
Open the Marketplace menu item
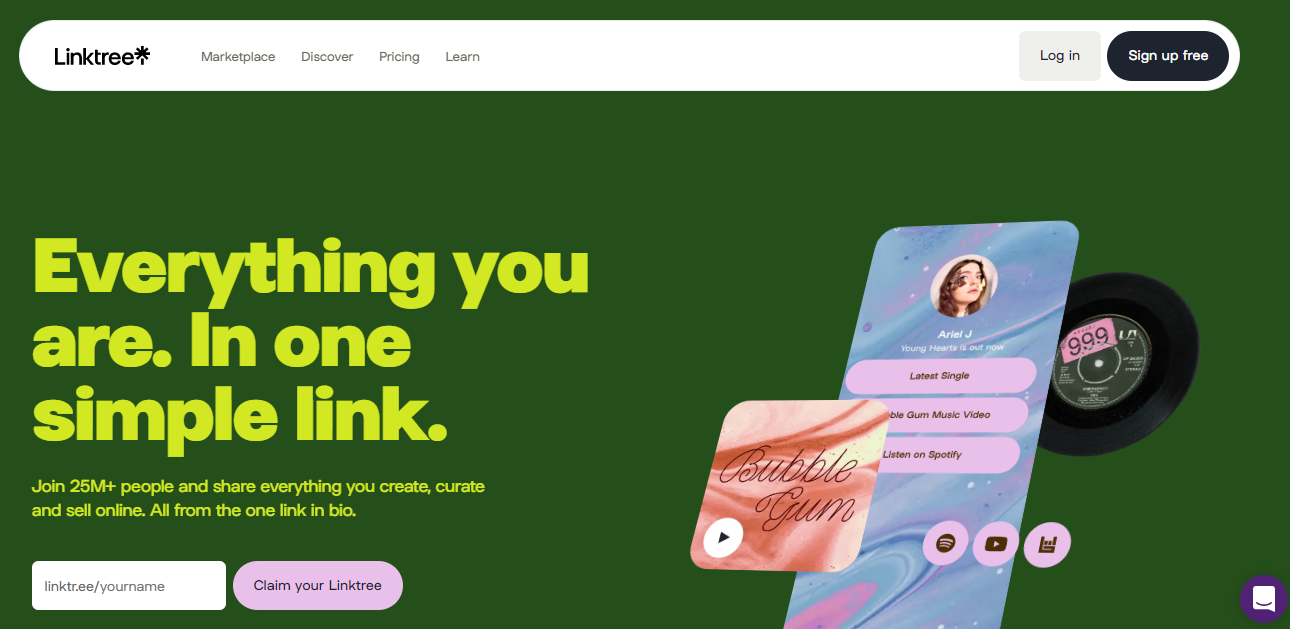point(238,57)
